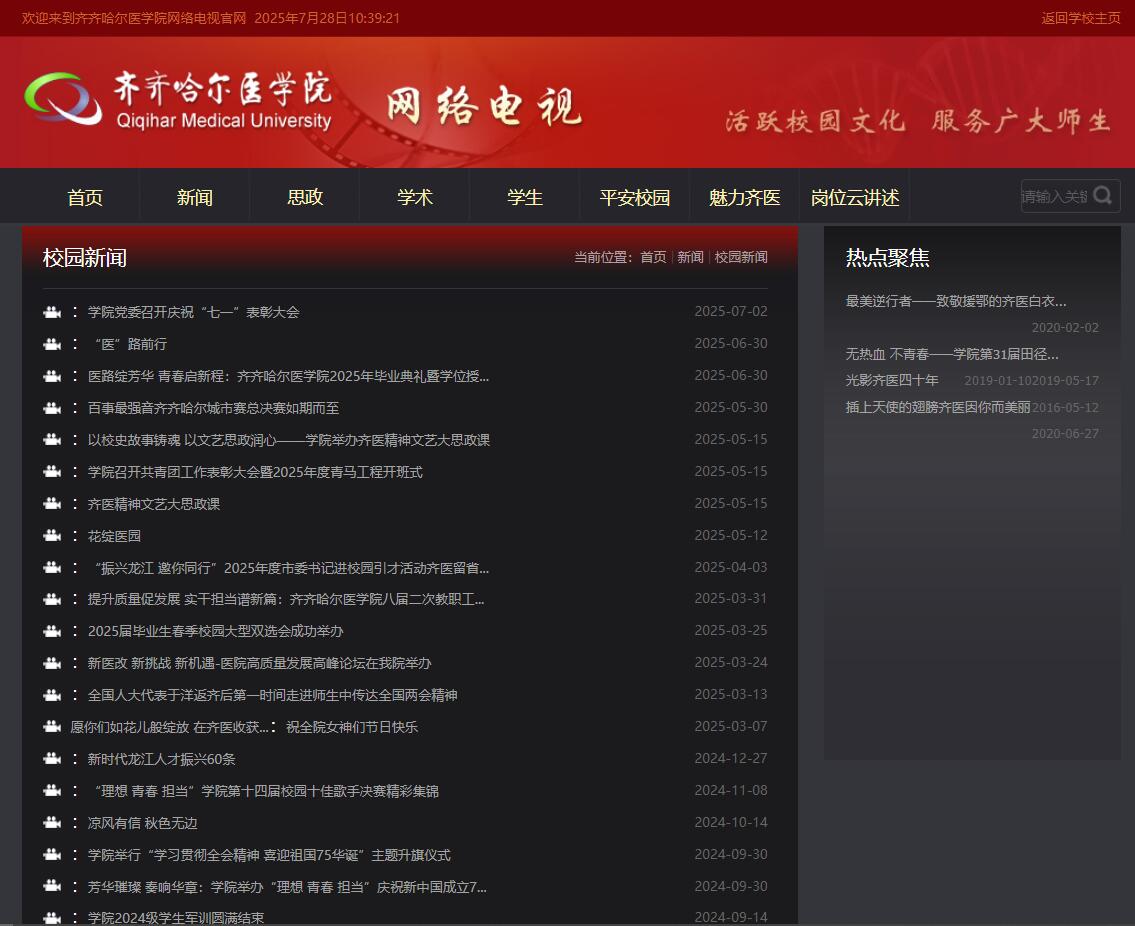
Task: Click video icon beside "医"路前行 entry
Action: (x=52, y=343)
